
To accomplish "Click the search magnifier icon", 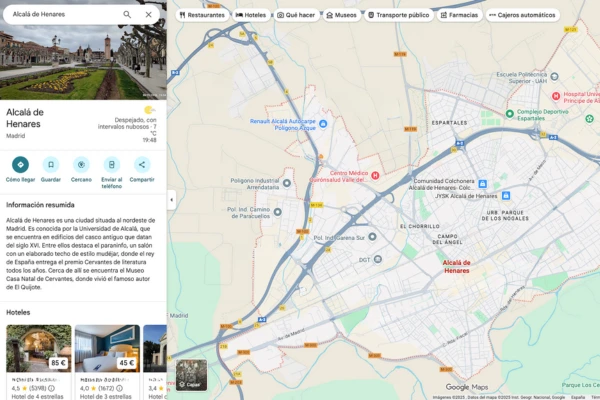I will (127, 15).
